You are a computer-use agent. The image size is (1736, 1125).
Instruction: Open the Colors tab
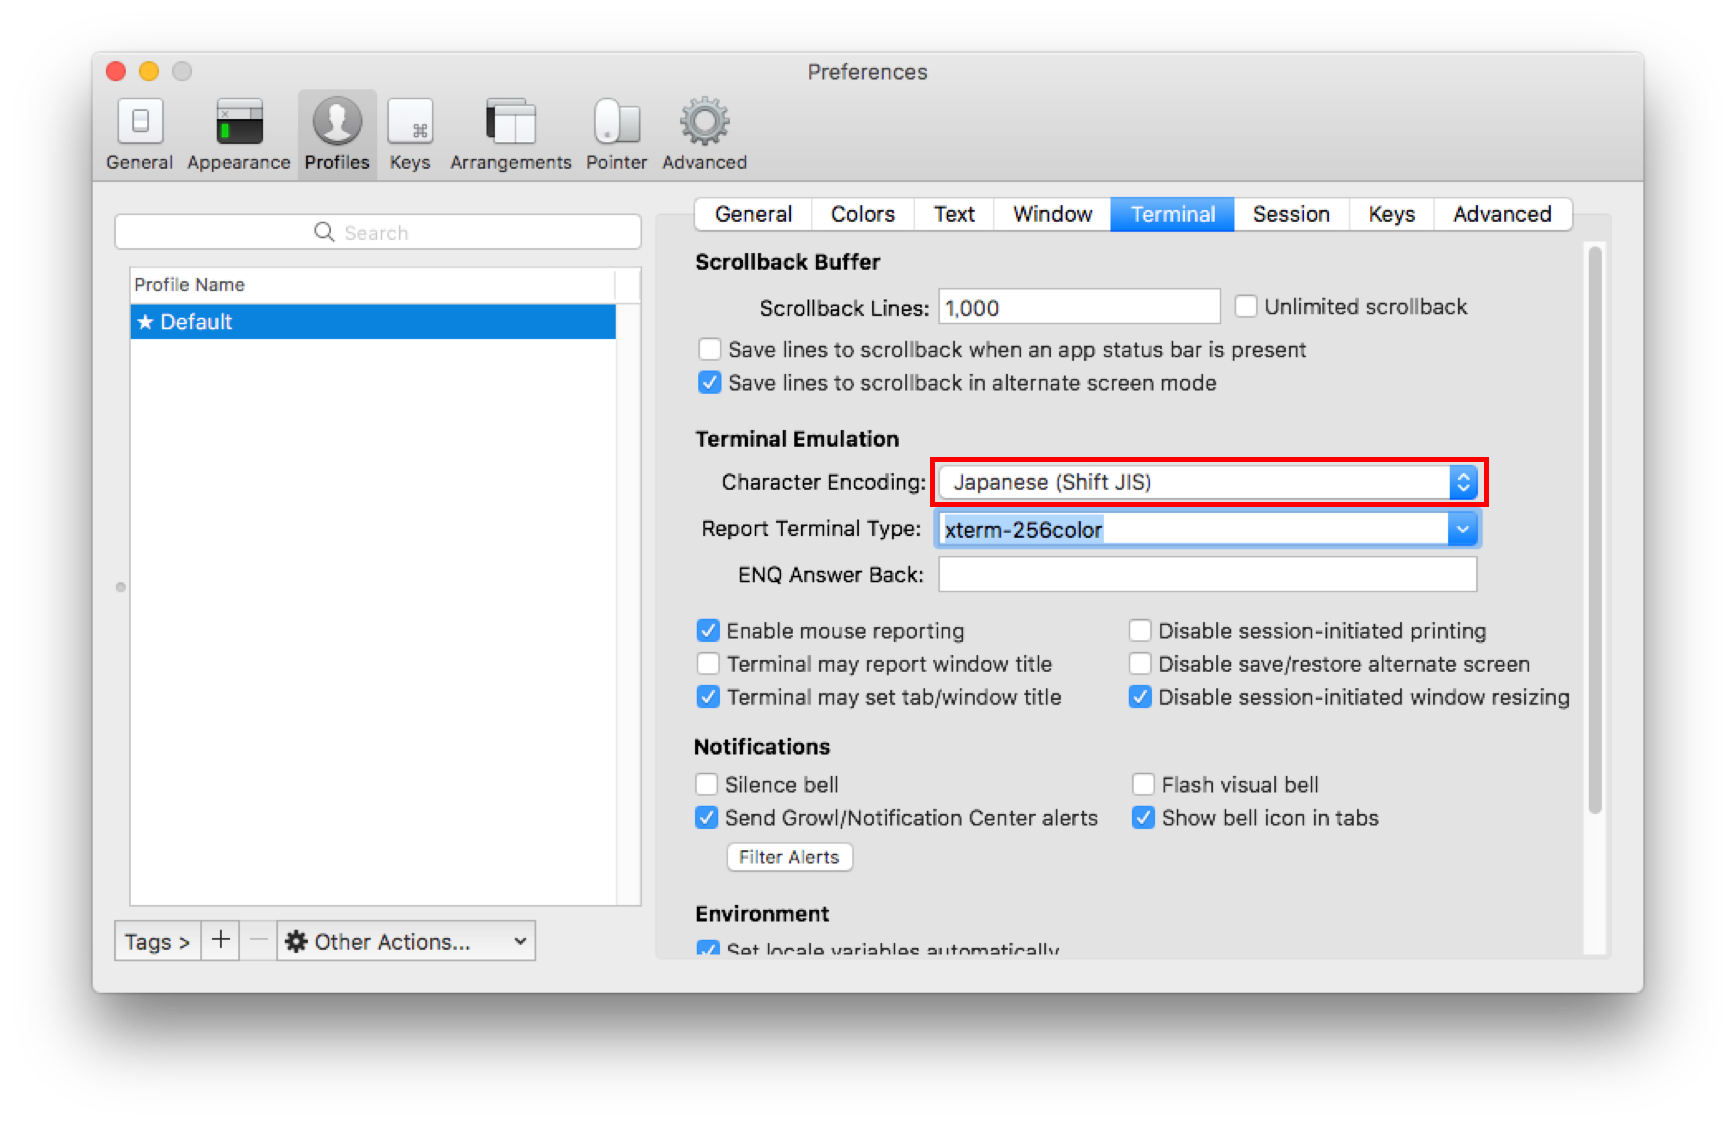[861, 214]
